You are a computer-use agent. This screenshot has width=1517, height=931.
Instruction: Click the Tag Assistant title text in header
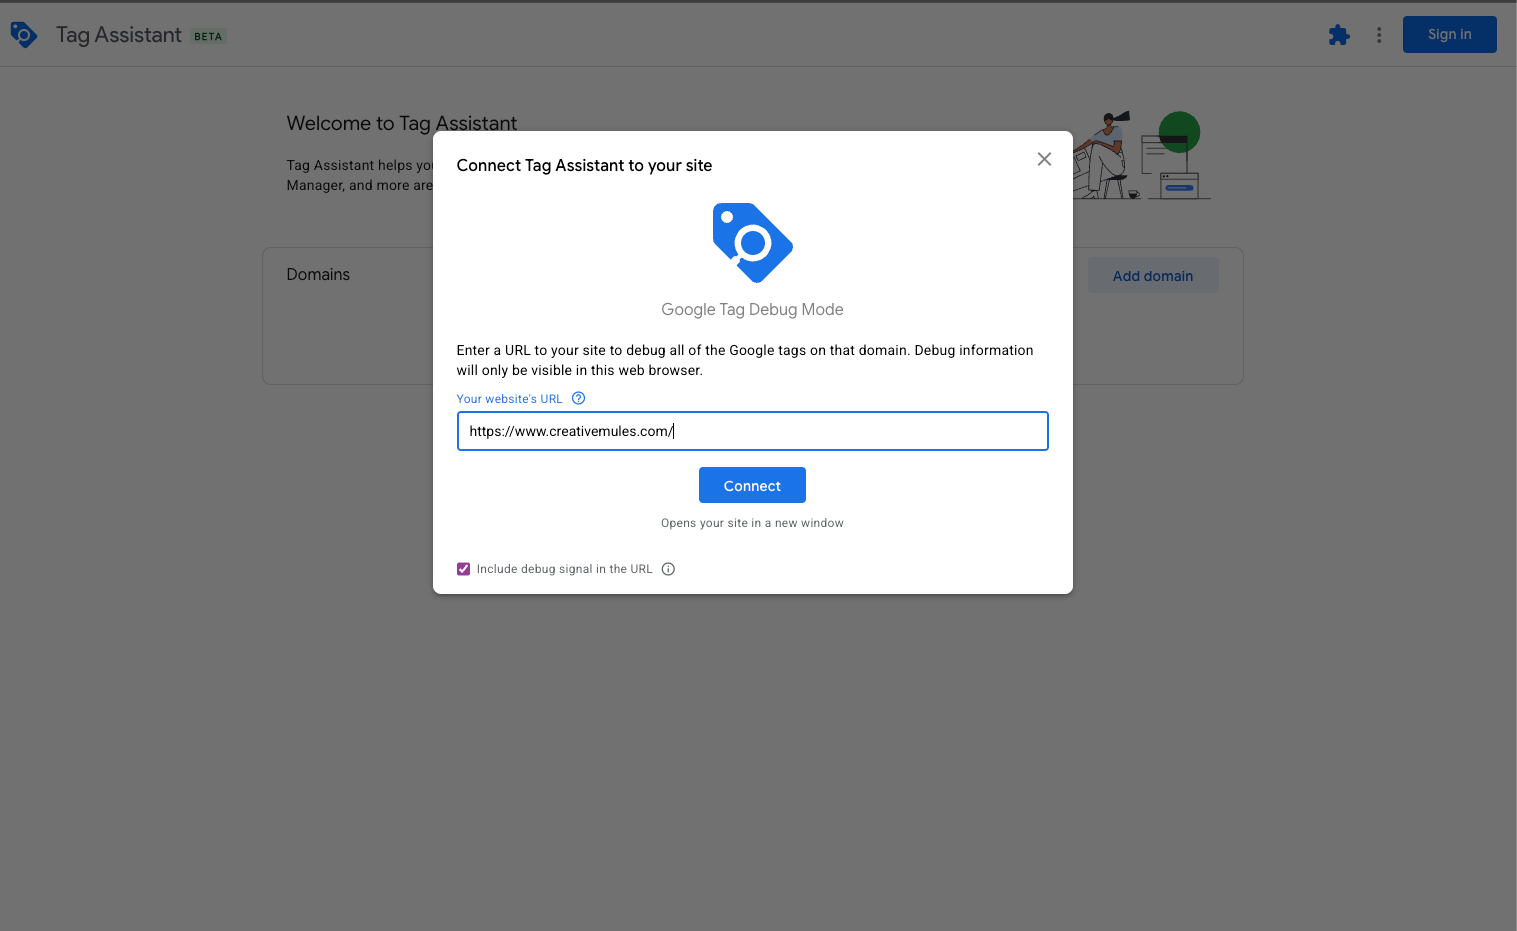click(119, 35)
